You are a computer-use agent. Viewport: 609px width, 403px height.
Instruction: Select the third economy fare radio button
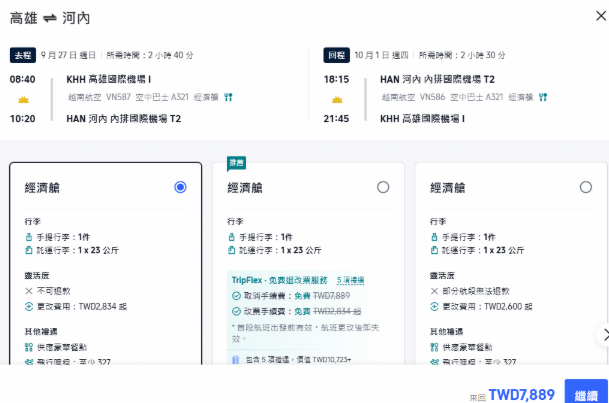coord(586,187)
